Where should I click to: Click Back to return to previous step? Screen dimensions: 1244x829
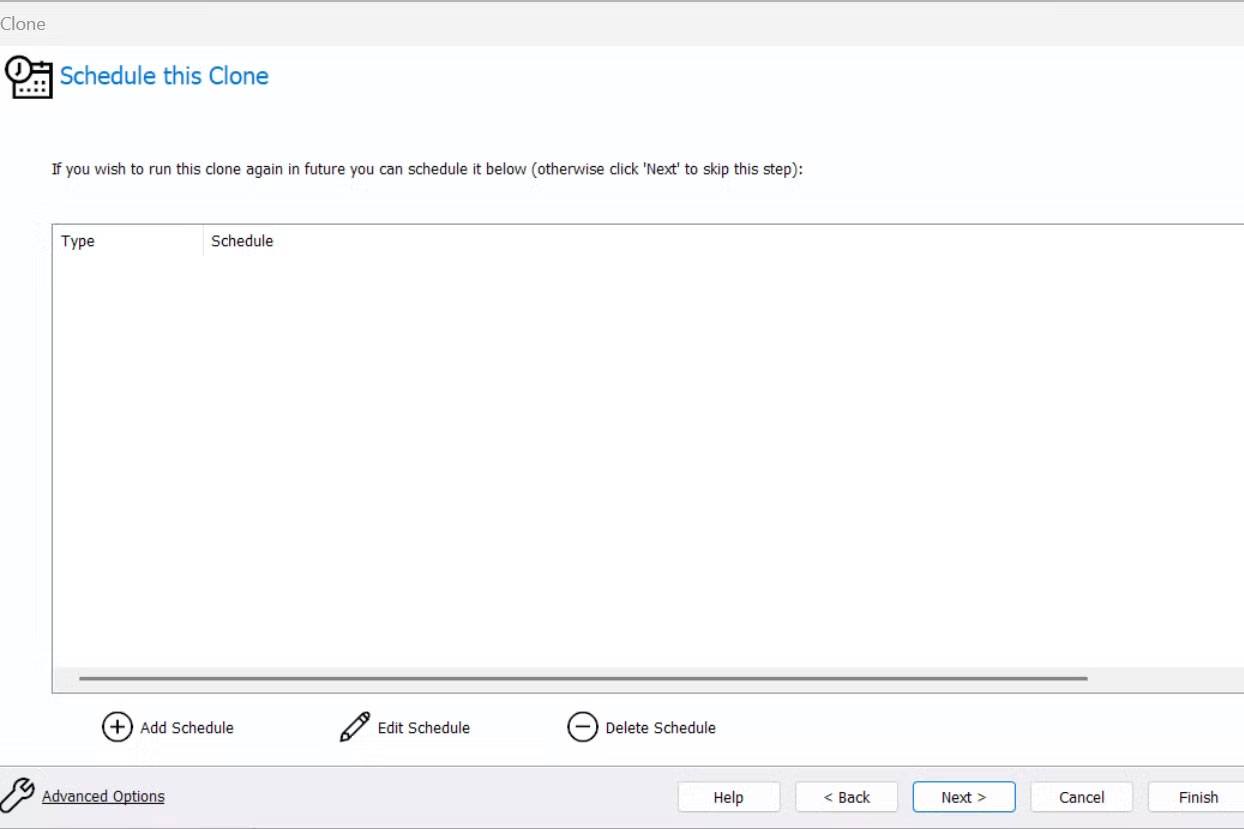point(846,797)
